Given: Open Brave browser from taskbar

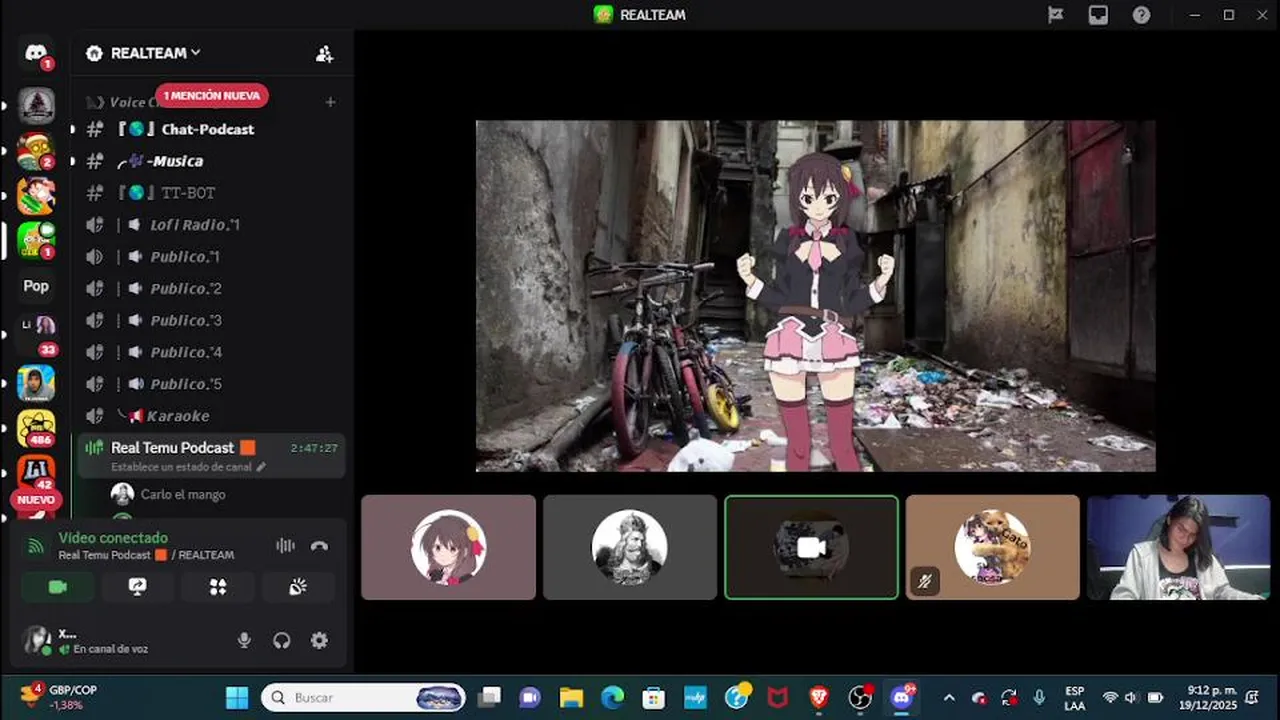Looking at the screenshot, I should (x=819, y=697).
